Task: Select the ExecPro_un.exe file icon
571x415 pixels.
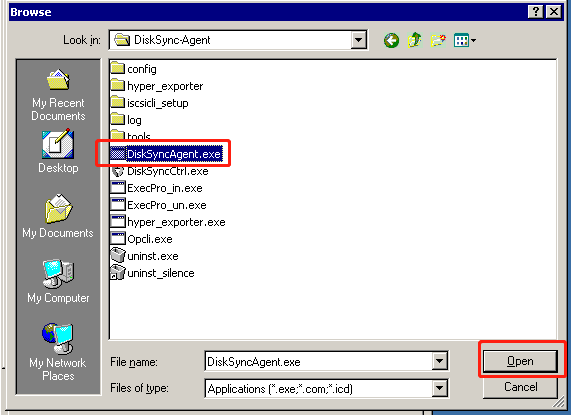Action: [118, 205]
